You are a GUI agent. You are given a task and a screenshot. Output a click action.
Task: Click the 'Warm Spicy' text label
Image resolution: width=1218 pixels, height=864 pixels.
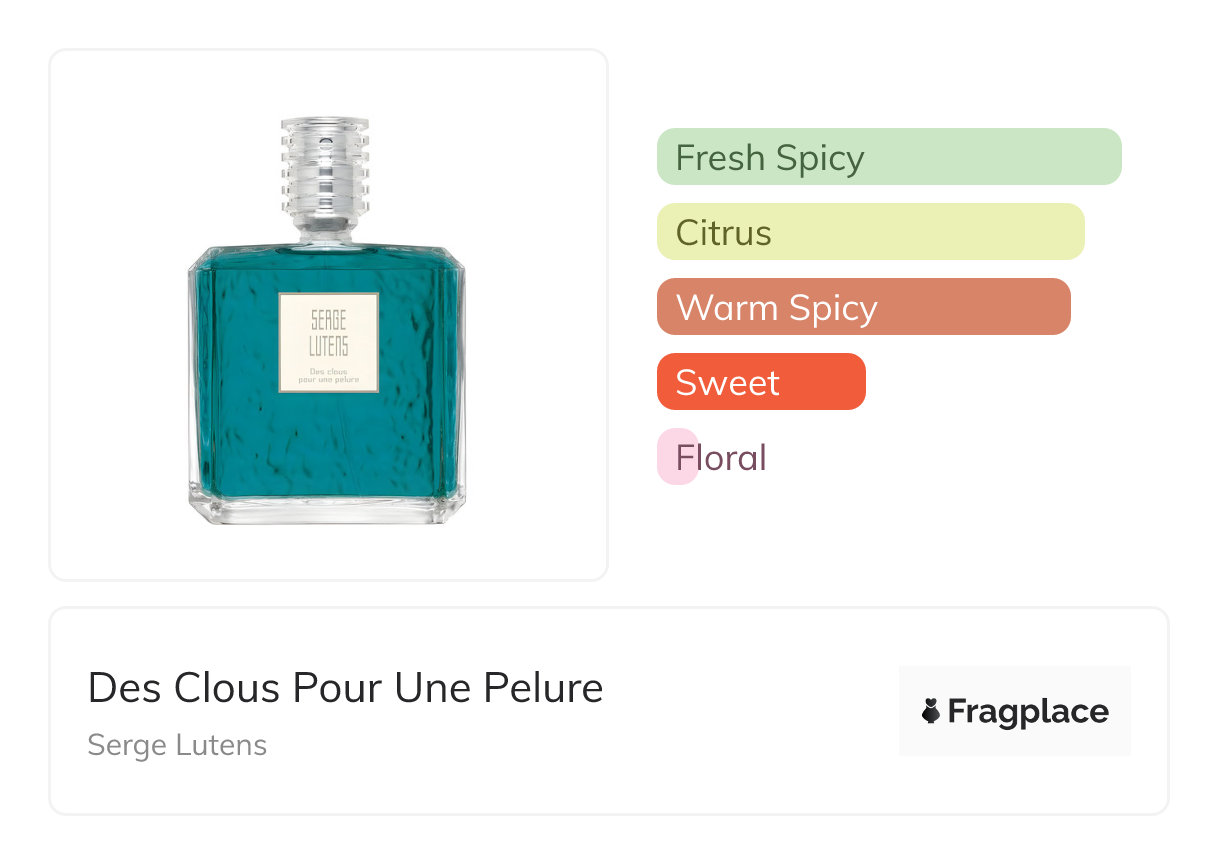pyautogui.click(x=776, y=308)
